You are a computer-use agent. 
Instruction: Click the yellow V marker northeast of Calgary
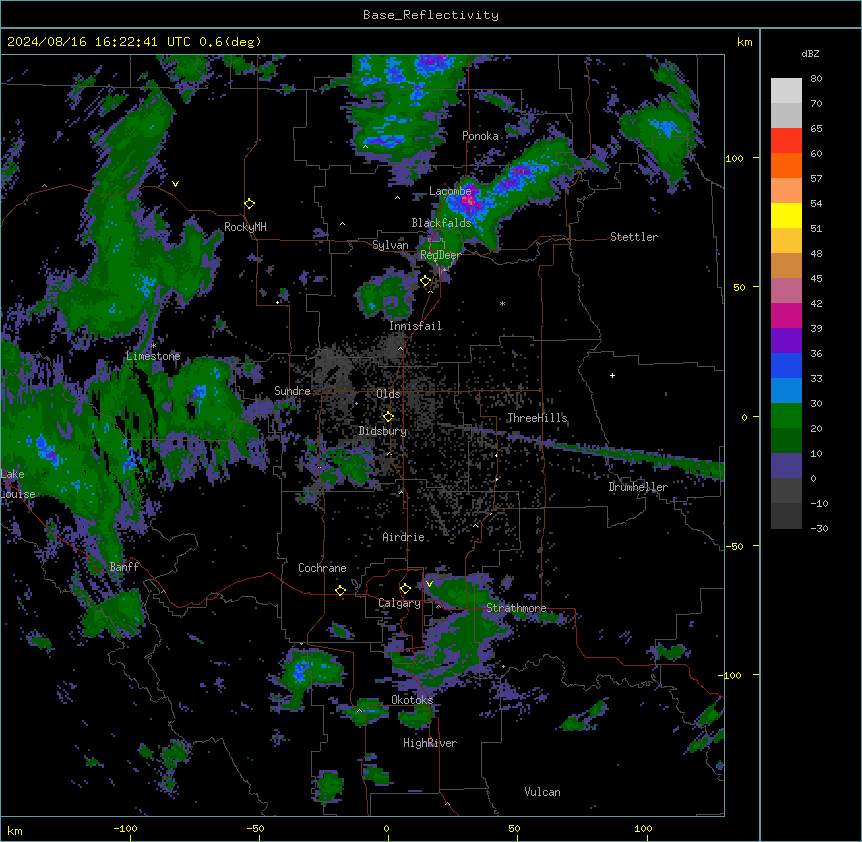[x=429, y=584]
